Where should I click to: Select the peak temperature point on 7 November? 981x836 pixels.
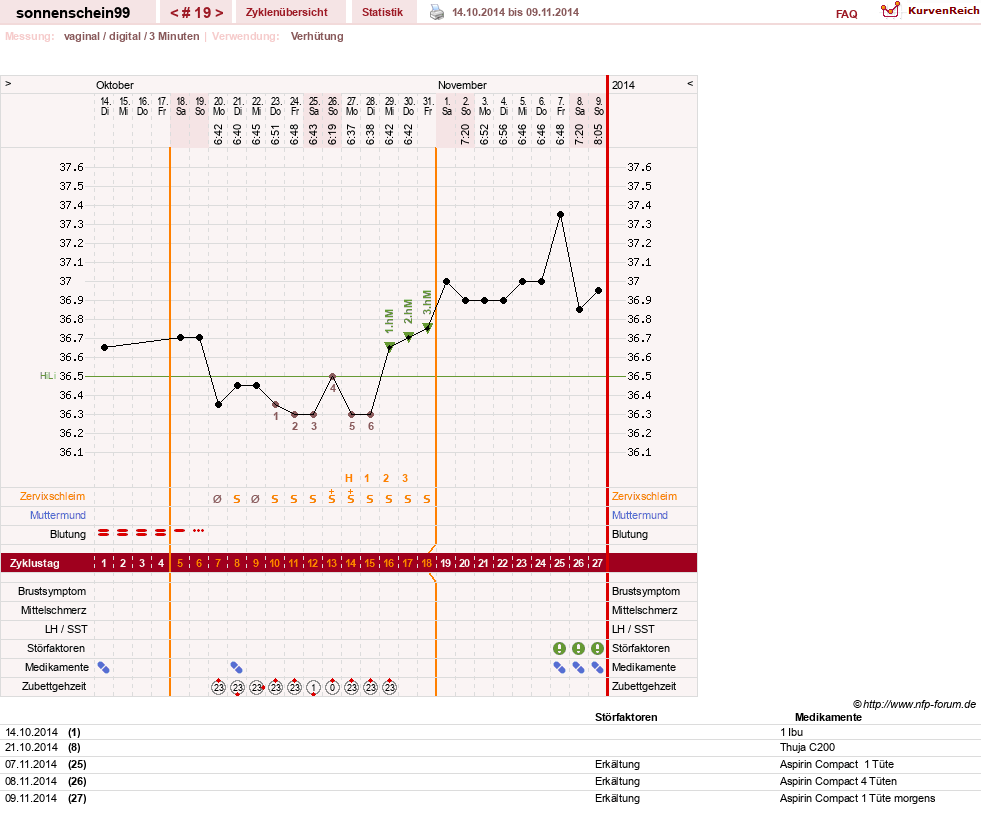[x=561, y=215]
